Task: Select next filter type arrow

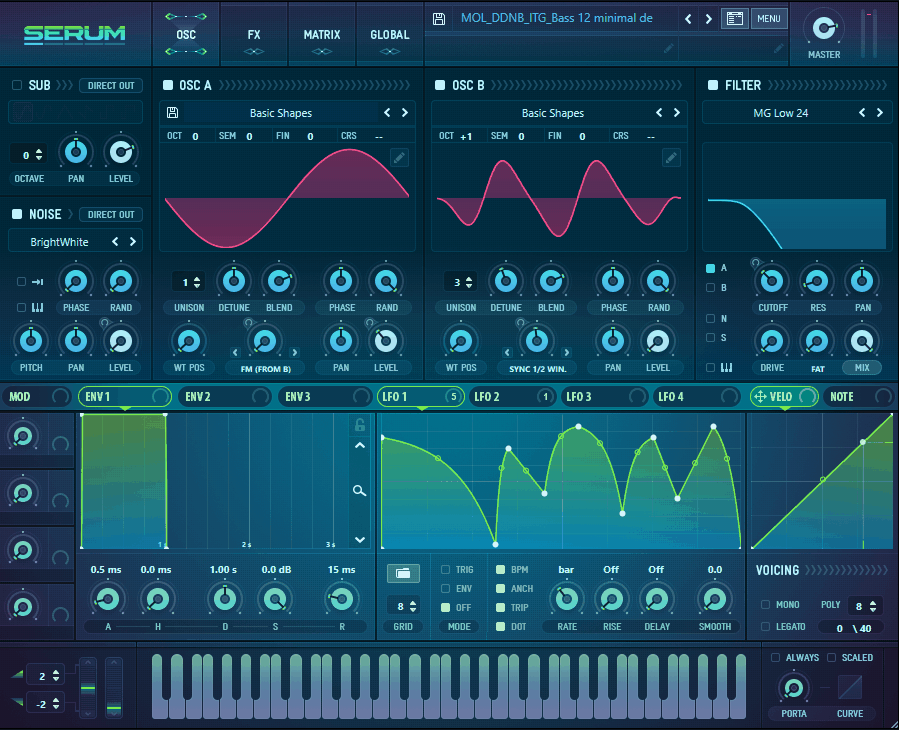Action: click(x=880, y=112)
